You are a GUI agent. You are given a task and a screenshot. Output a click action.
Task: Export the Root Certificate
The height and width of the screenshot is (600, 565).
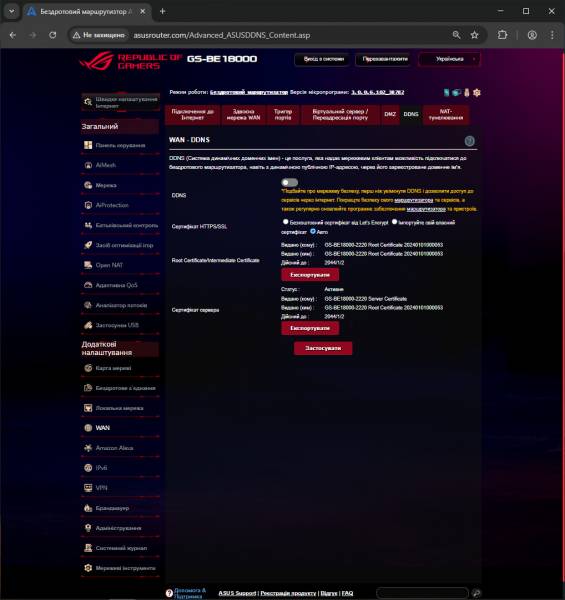[x=310, y=275]
